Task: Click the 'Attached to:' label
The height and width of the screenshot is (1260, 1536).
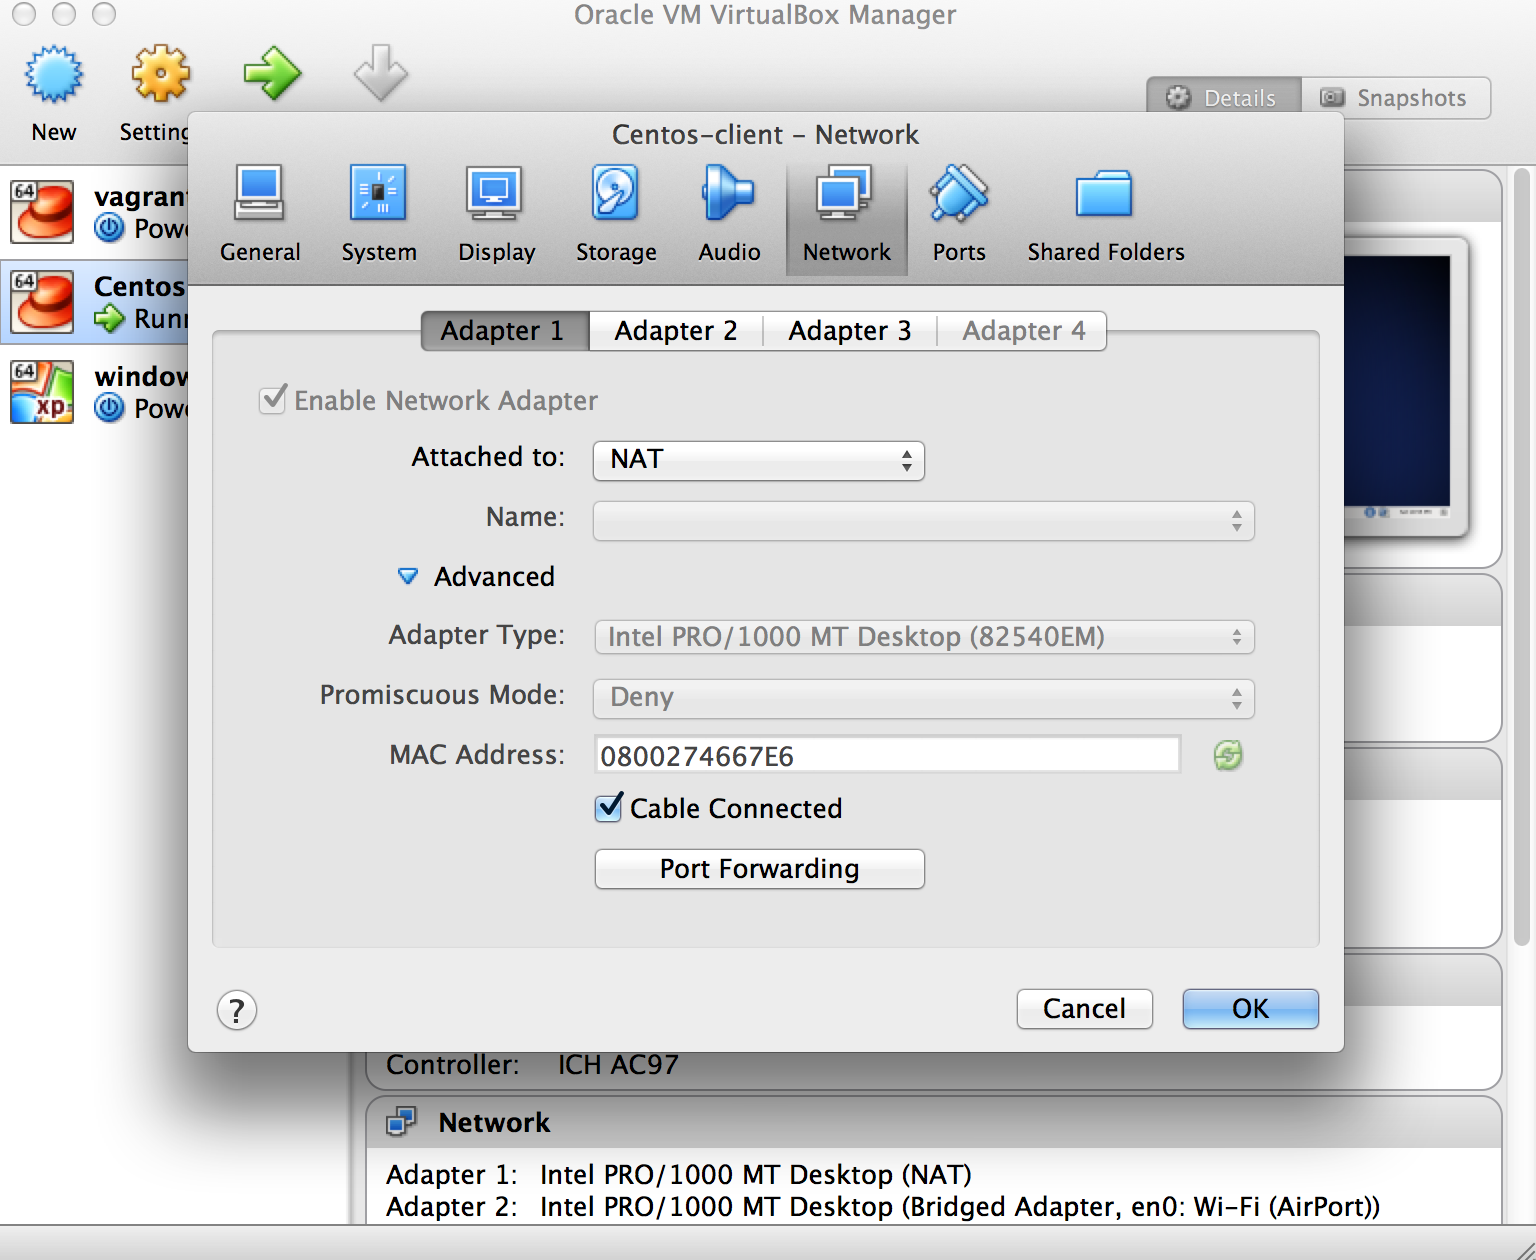Action: click(x=488, y=457)
